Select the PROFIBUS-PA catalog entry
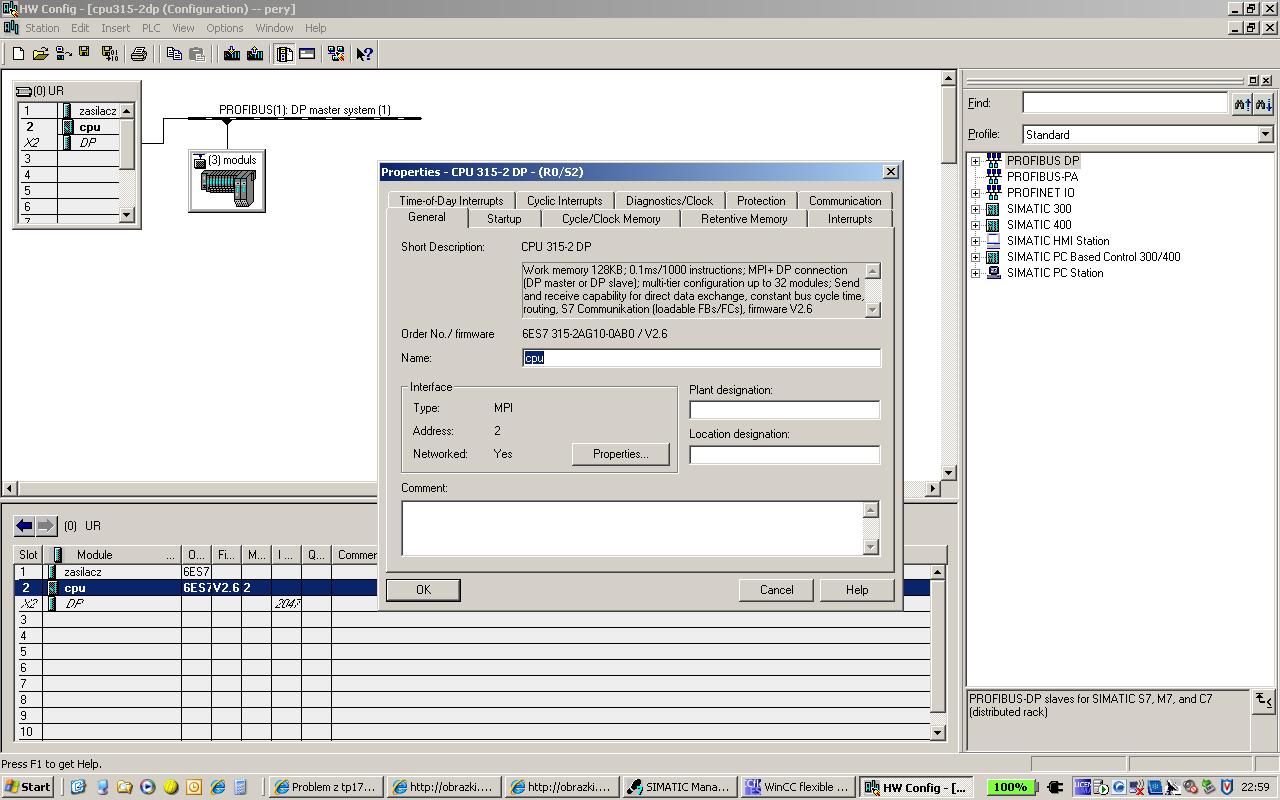The width and height of the screenshot is (1280, 800). coord(1042,177)
